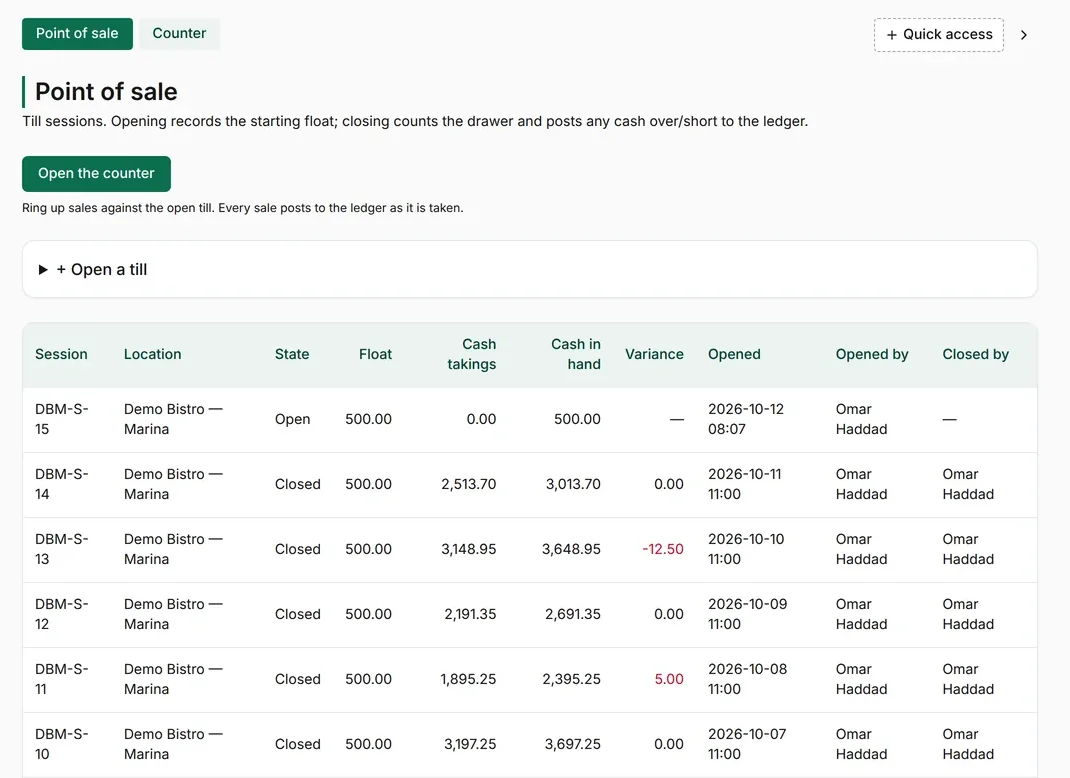Click Closed state of session DBM-S-13
The width and height of the screenshot is (1070, 778).
pyautogui.click(x=298, y=549)
